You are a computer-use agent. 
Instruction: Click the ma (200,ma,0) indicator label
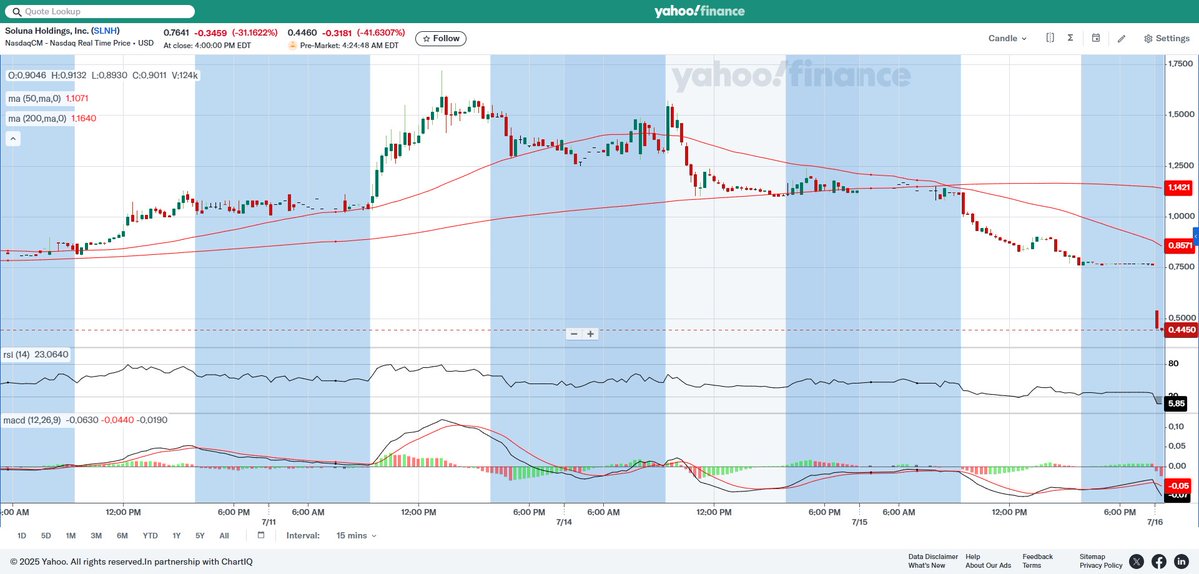click(37, 118)
